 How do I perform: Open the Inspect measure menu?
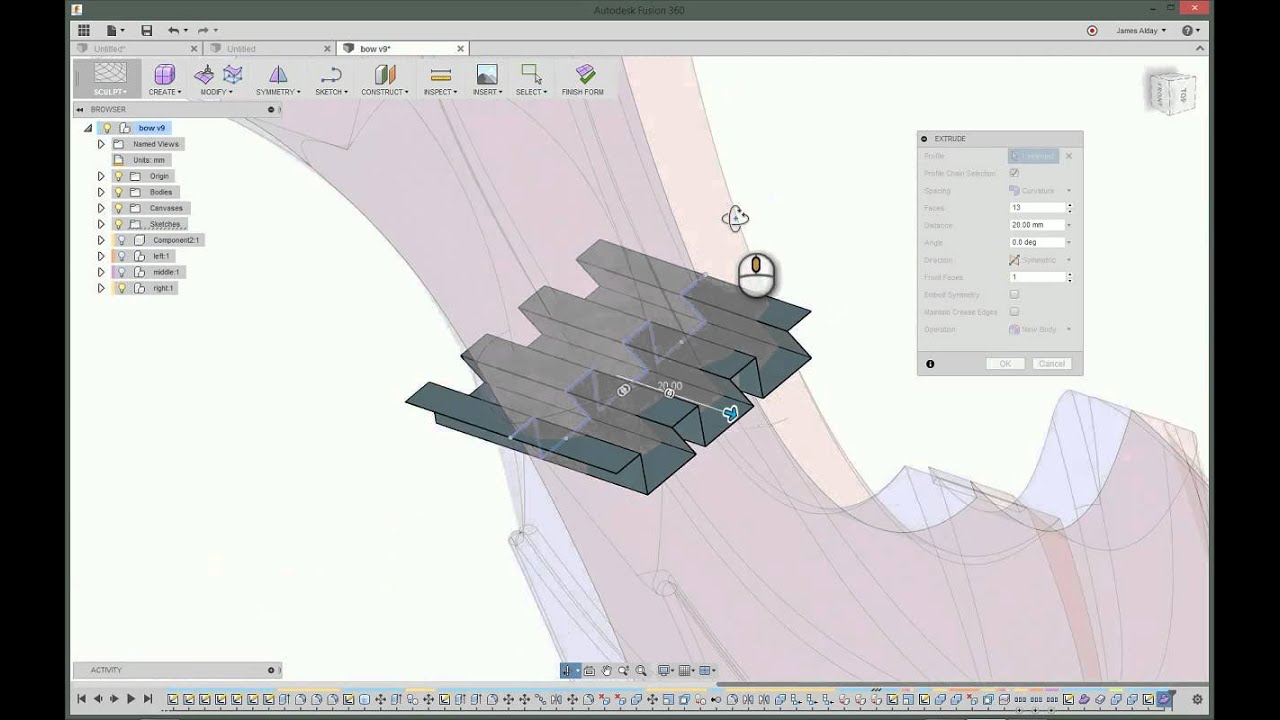click(440, 79)
